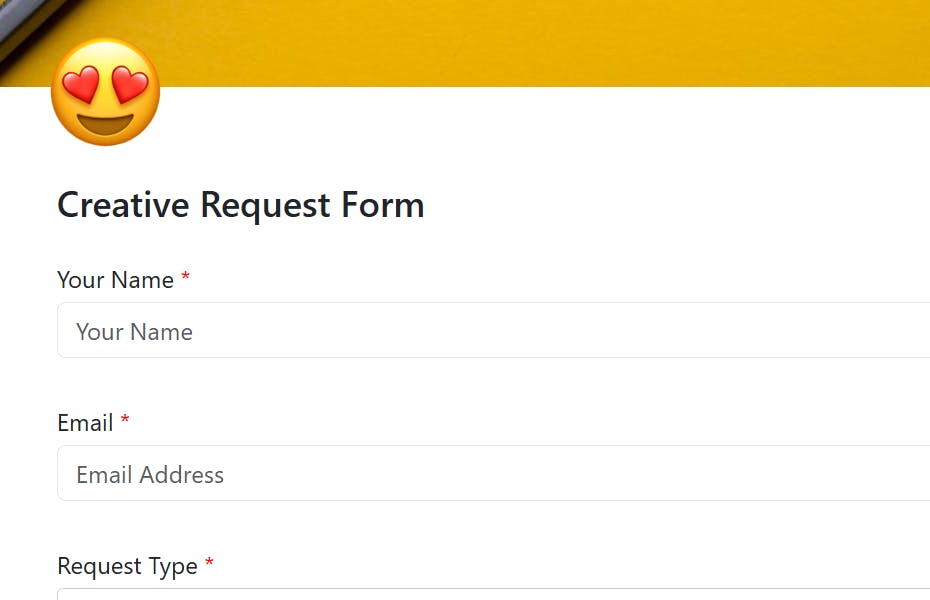
Task: Click the emoji's open smiling mouth
Action: pos(105,122)
